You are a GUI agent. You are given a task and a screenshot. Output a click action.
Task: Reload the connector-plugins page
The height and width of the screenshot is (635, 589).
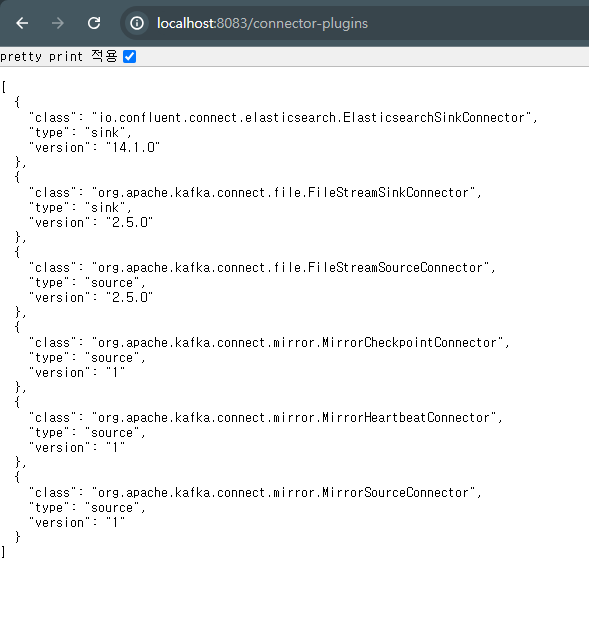click(94, 23)
